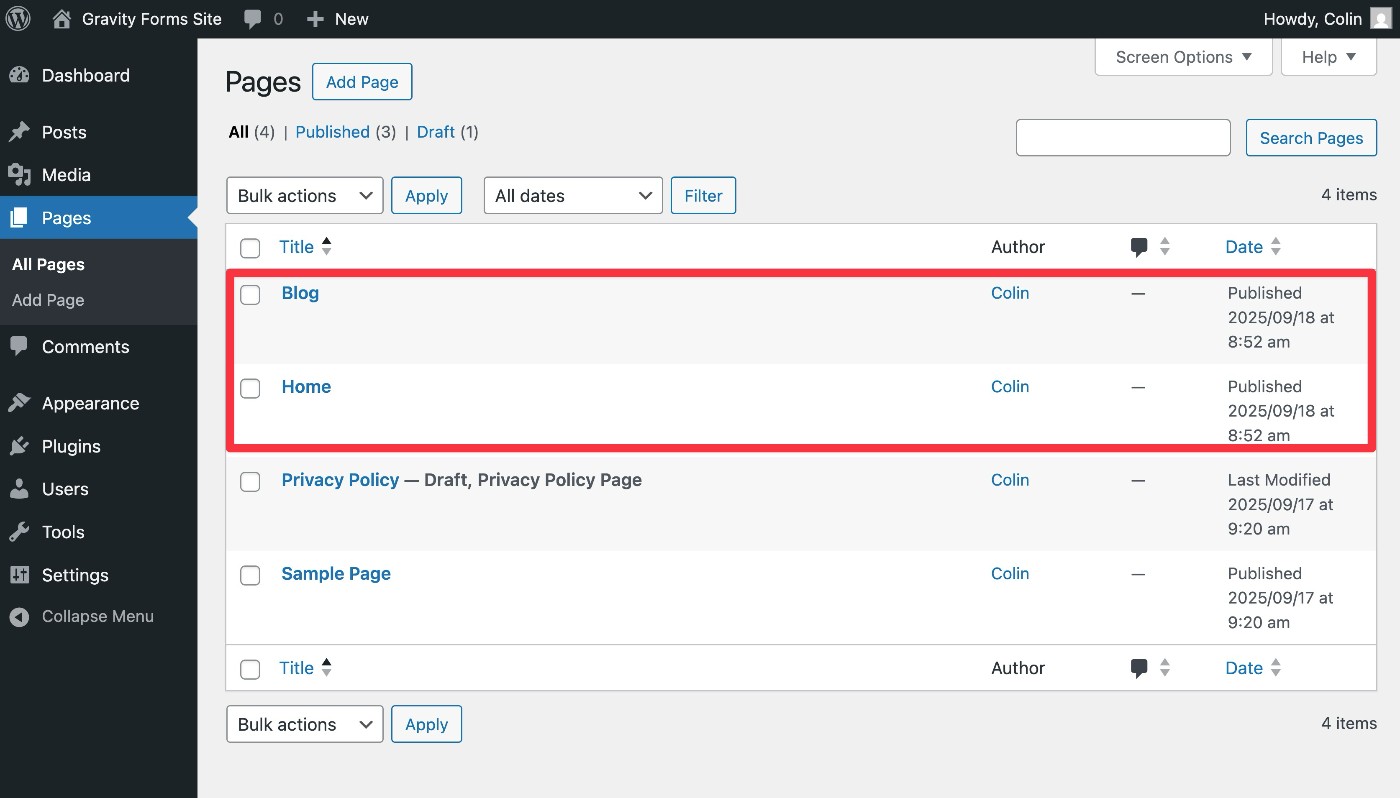The height and width of the screenshot is (798, 1400).
Task: Open the WordPress logo menu
Action: click(x=18, y=18)
